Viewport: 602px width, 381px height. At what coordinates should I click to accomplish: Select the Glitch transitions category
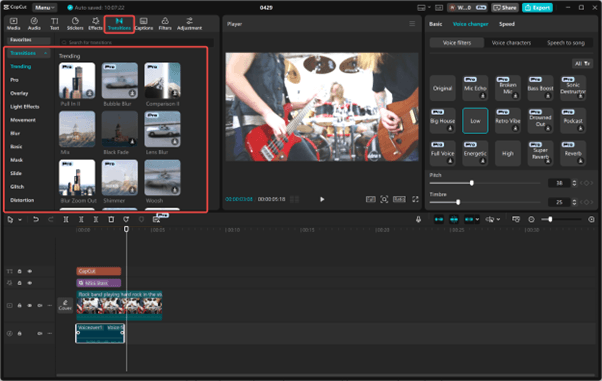(x=17, y=187)
